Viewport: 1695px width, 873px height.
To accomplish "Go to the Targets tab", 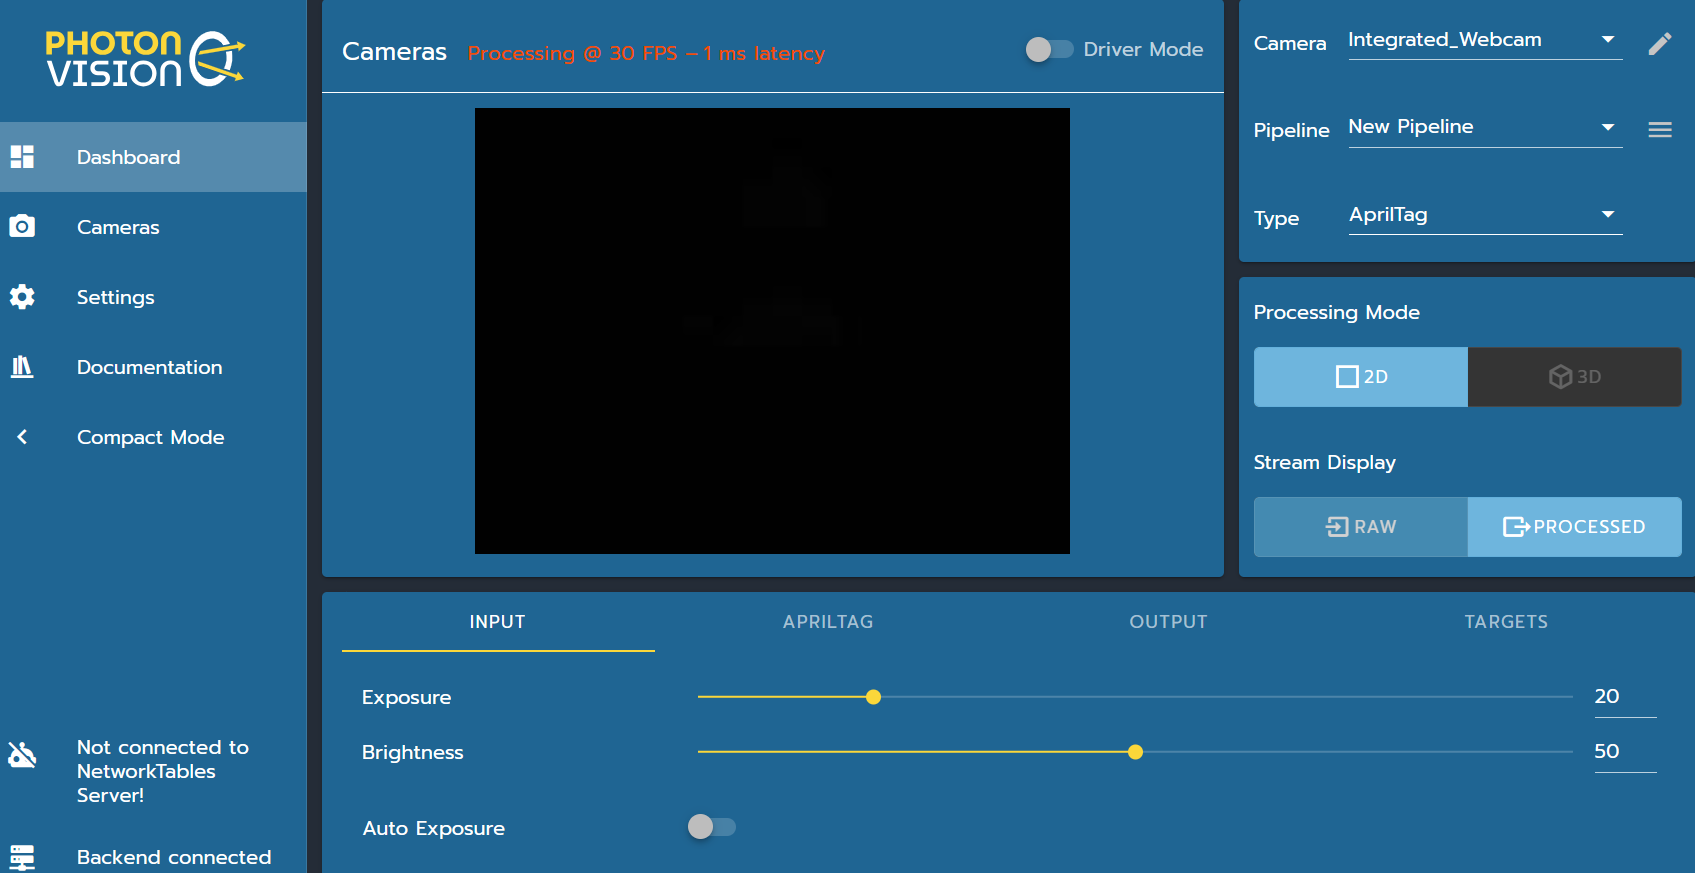I will click(1505, 622).
